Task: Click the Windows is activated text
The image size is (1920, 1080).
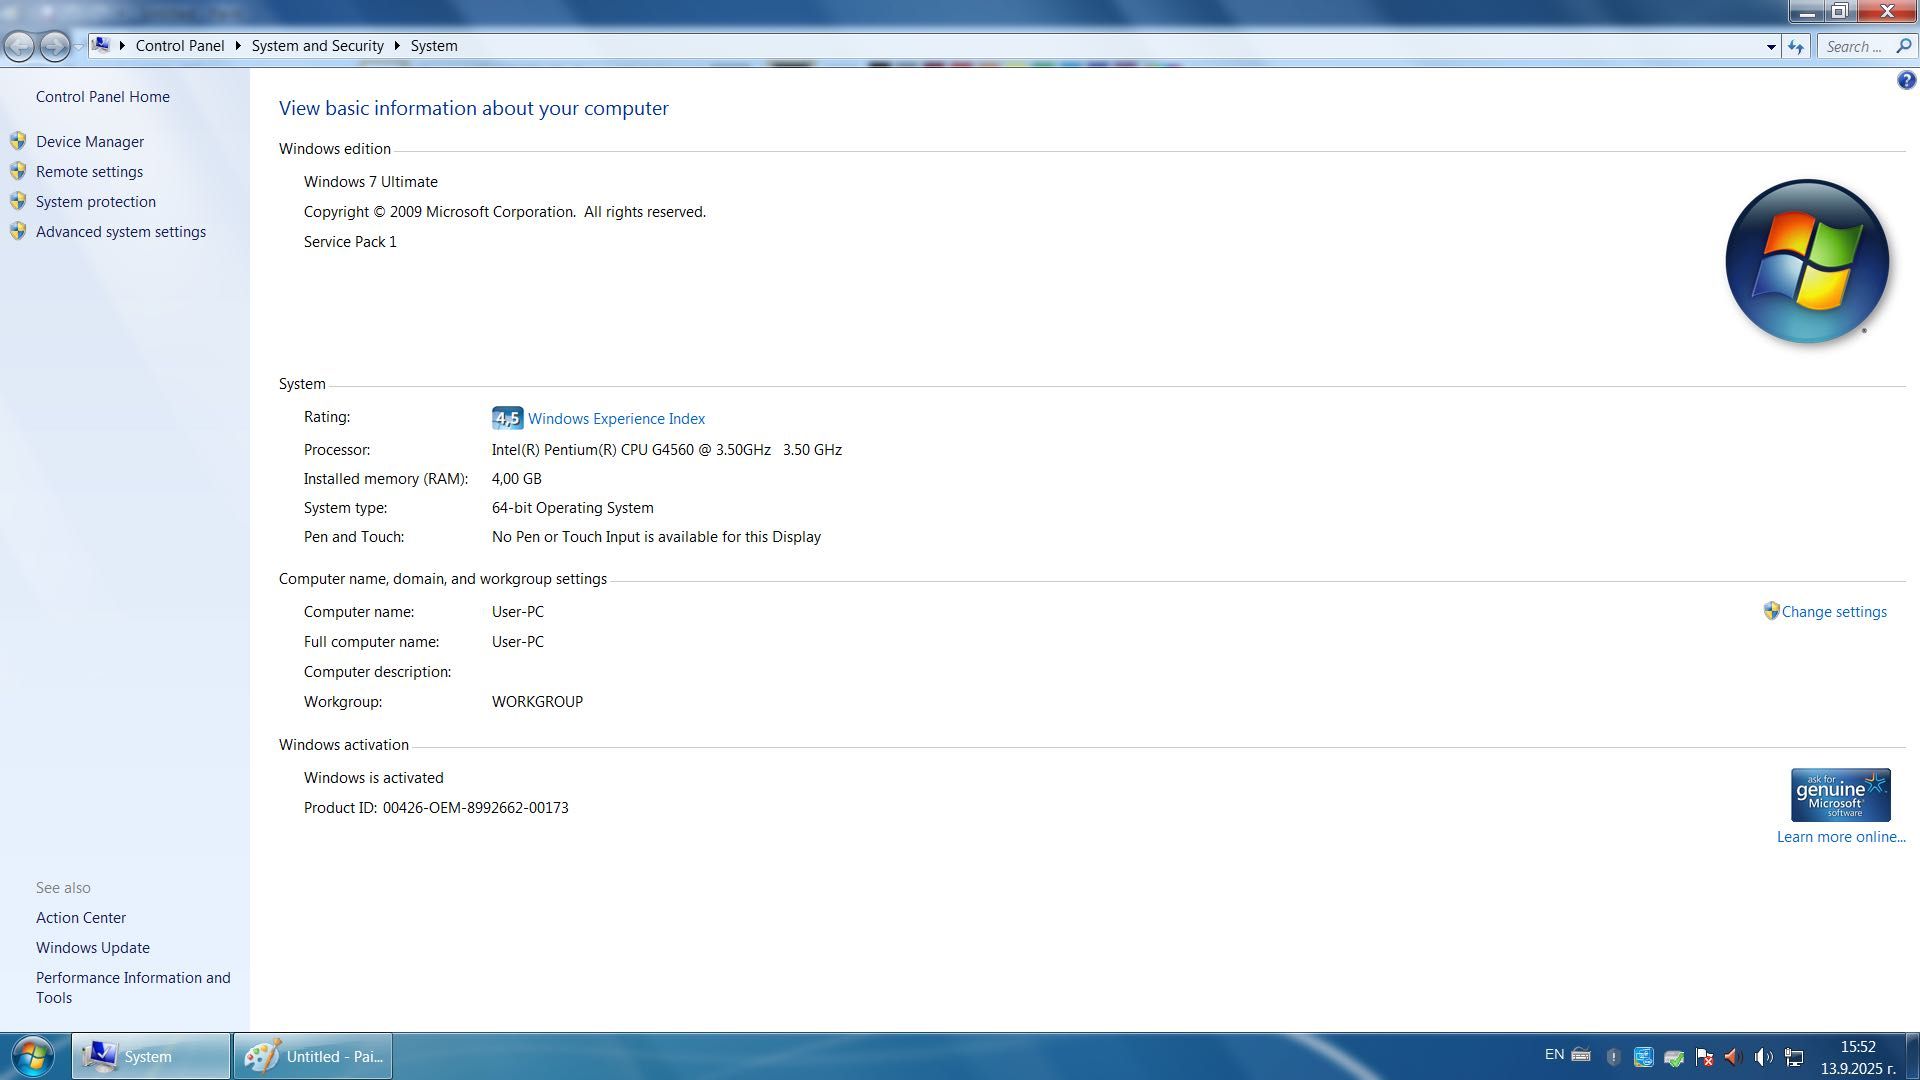Action: pos(374,778)
